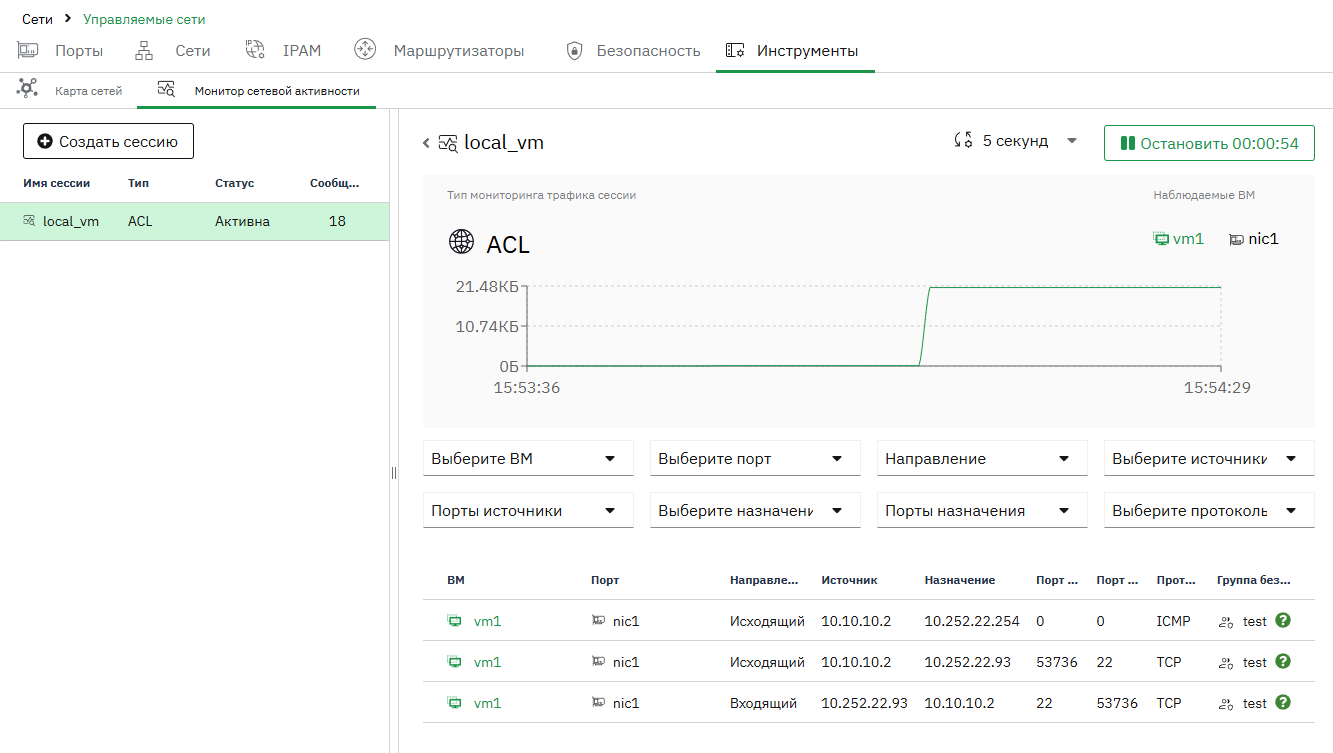Click the local_vm session list icon
This screenshot has height=753, width=1333.
(x=29, y=221)
